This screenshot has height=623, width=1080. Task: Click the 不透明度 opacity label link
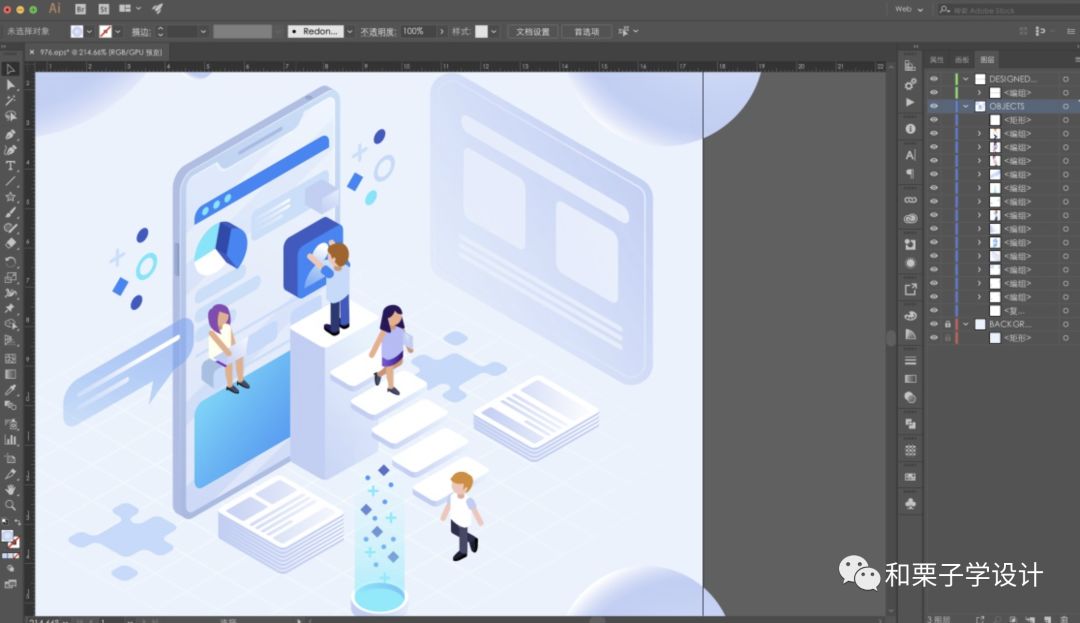[378, 32]
